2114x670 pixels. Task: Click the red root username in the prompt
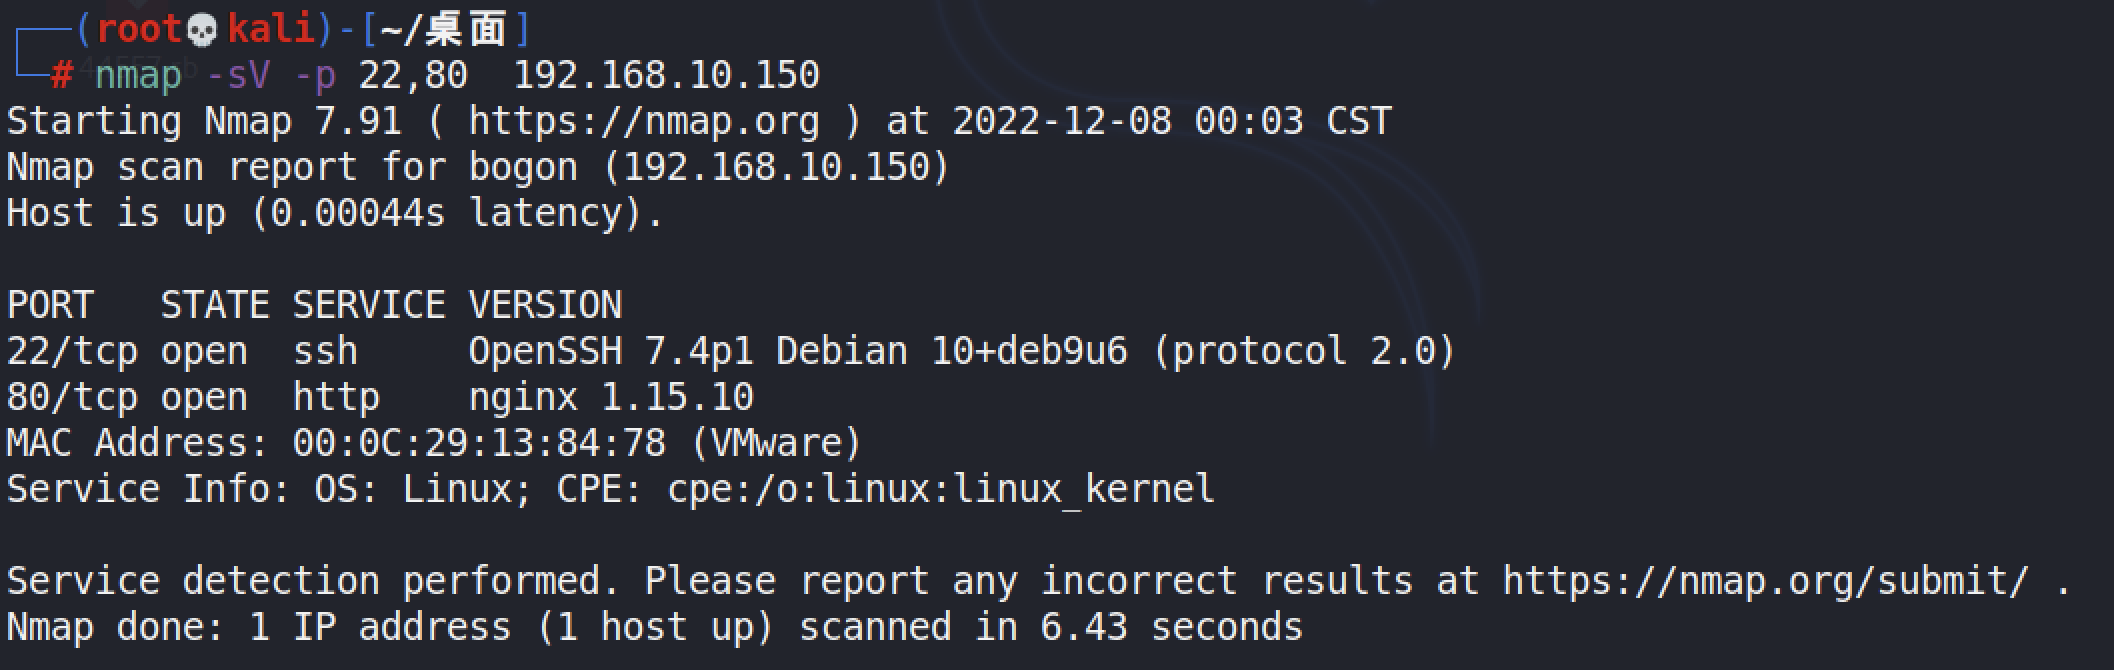(x=139, y=30)
